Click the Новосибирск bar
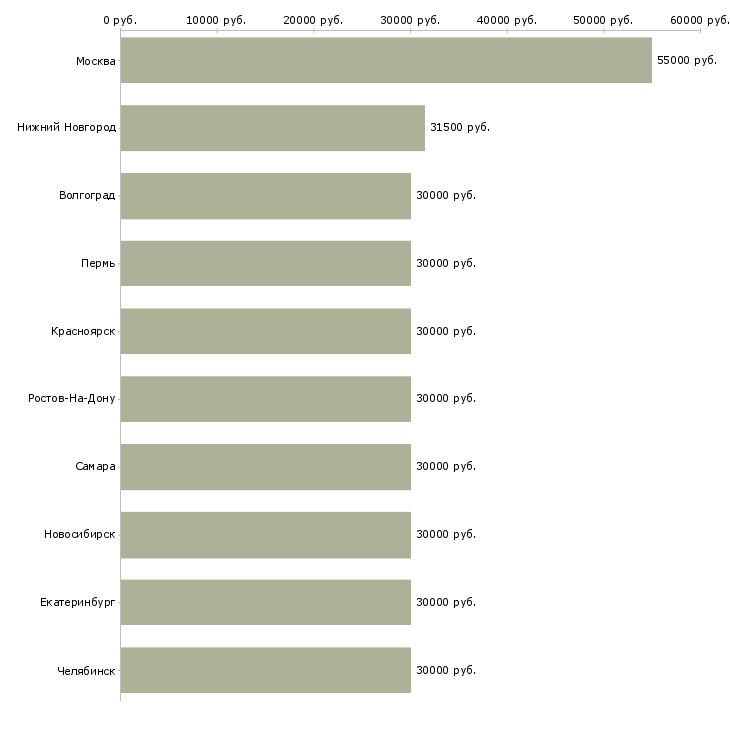This screenshot has height=730, width=730. [265, 534]
